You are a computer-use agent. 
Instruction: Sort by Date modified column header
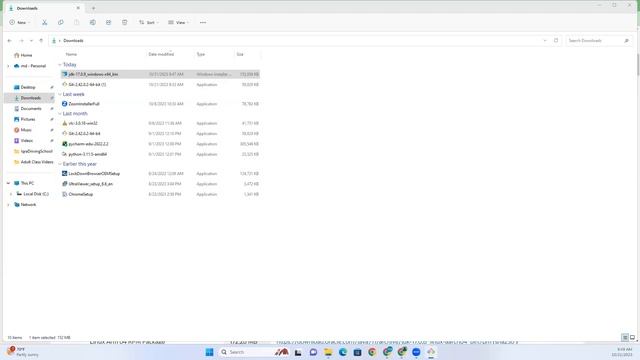point(161,54)
